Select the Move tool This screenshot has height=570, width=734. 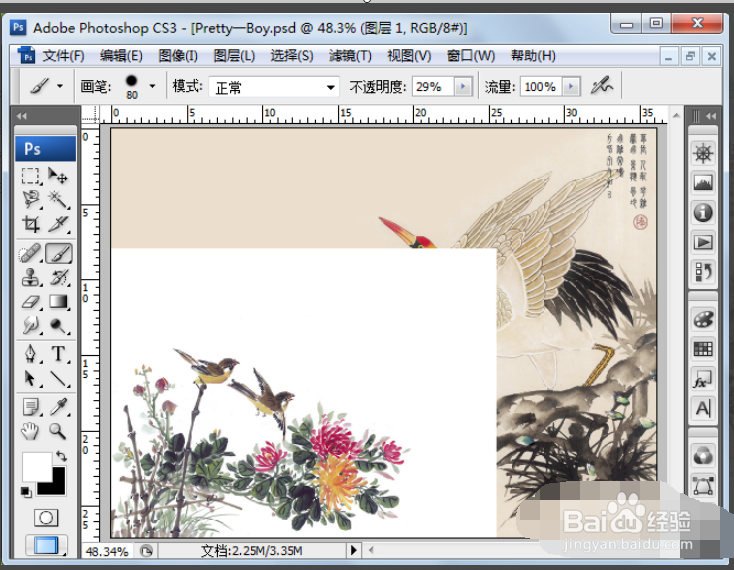[x=58, y=176]
